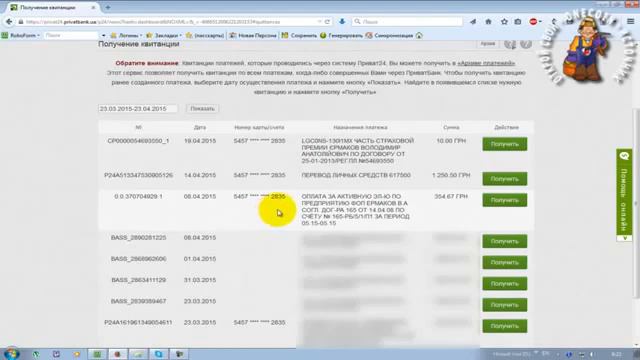Screen dimensions: 640x360
Task: Click the red circle taskbar application icon
Action: coord(118,354)
